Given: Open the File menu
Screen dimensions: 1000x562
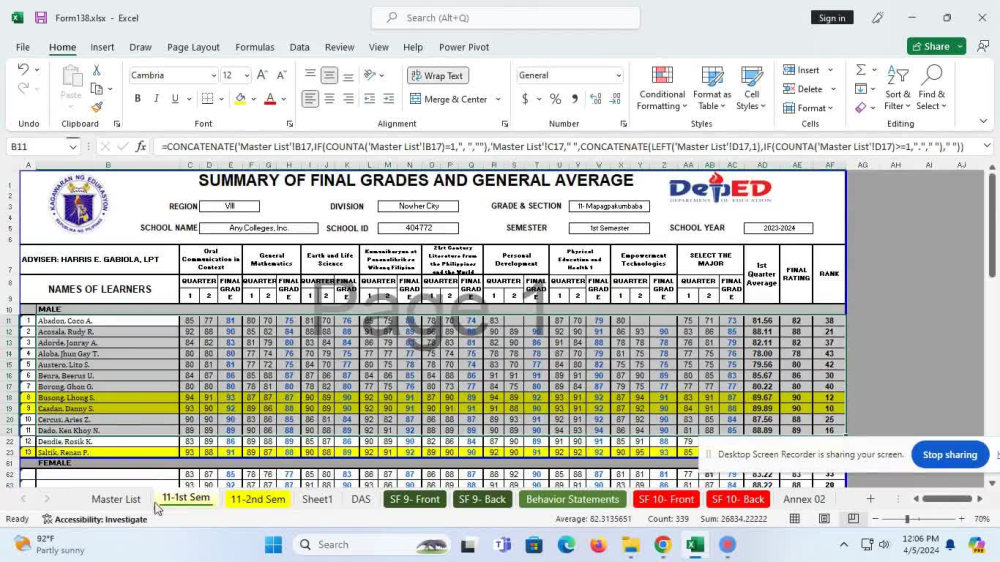Looking at the screenshot, I should pyautogui.click(x=23, y=47).
